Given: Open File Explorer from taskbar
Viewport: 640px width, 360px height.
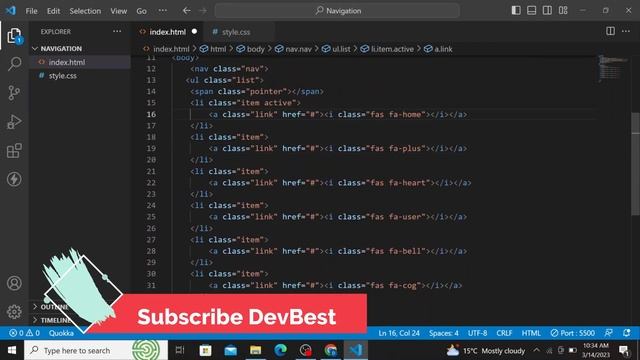Looking at the screenshot, I should click(x=256, y=350).
